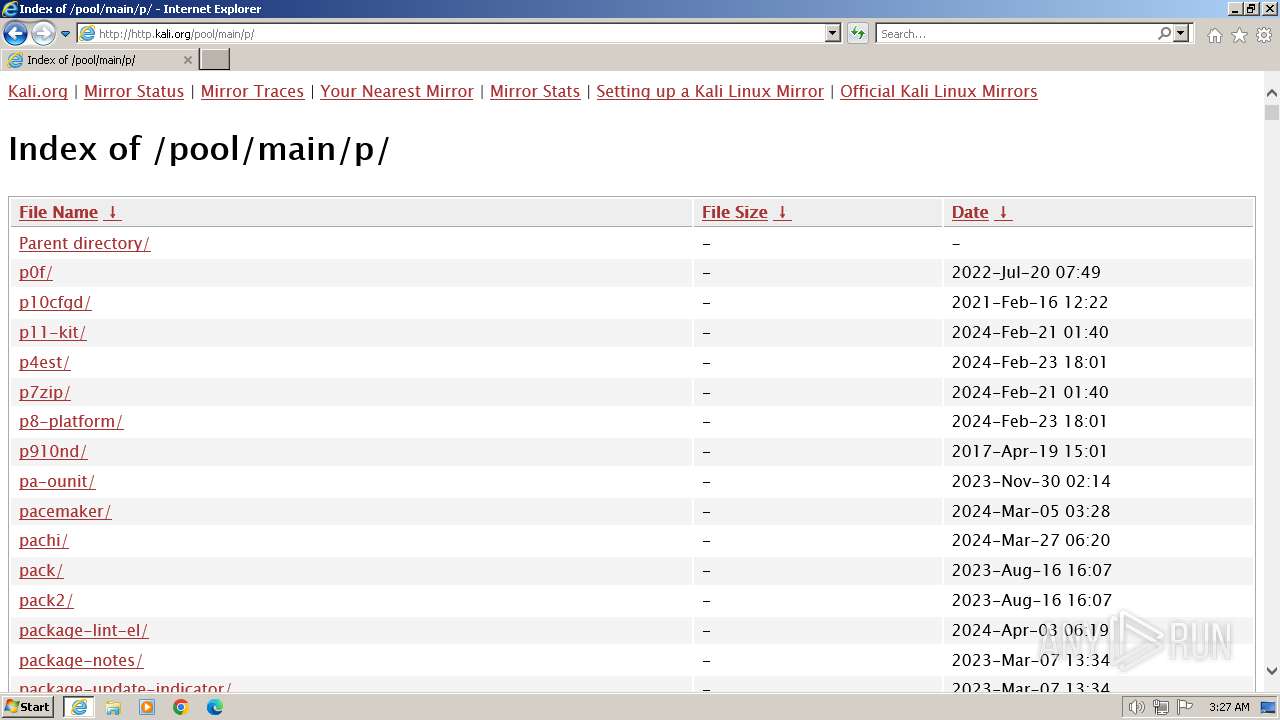Click the 3:27 AM taskbar clock
The image size is (1280, 720).
click(x=1229, y=707)
